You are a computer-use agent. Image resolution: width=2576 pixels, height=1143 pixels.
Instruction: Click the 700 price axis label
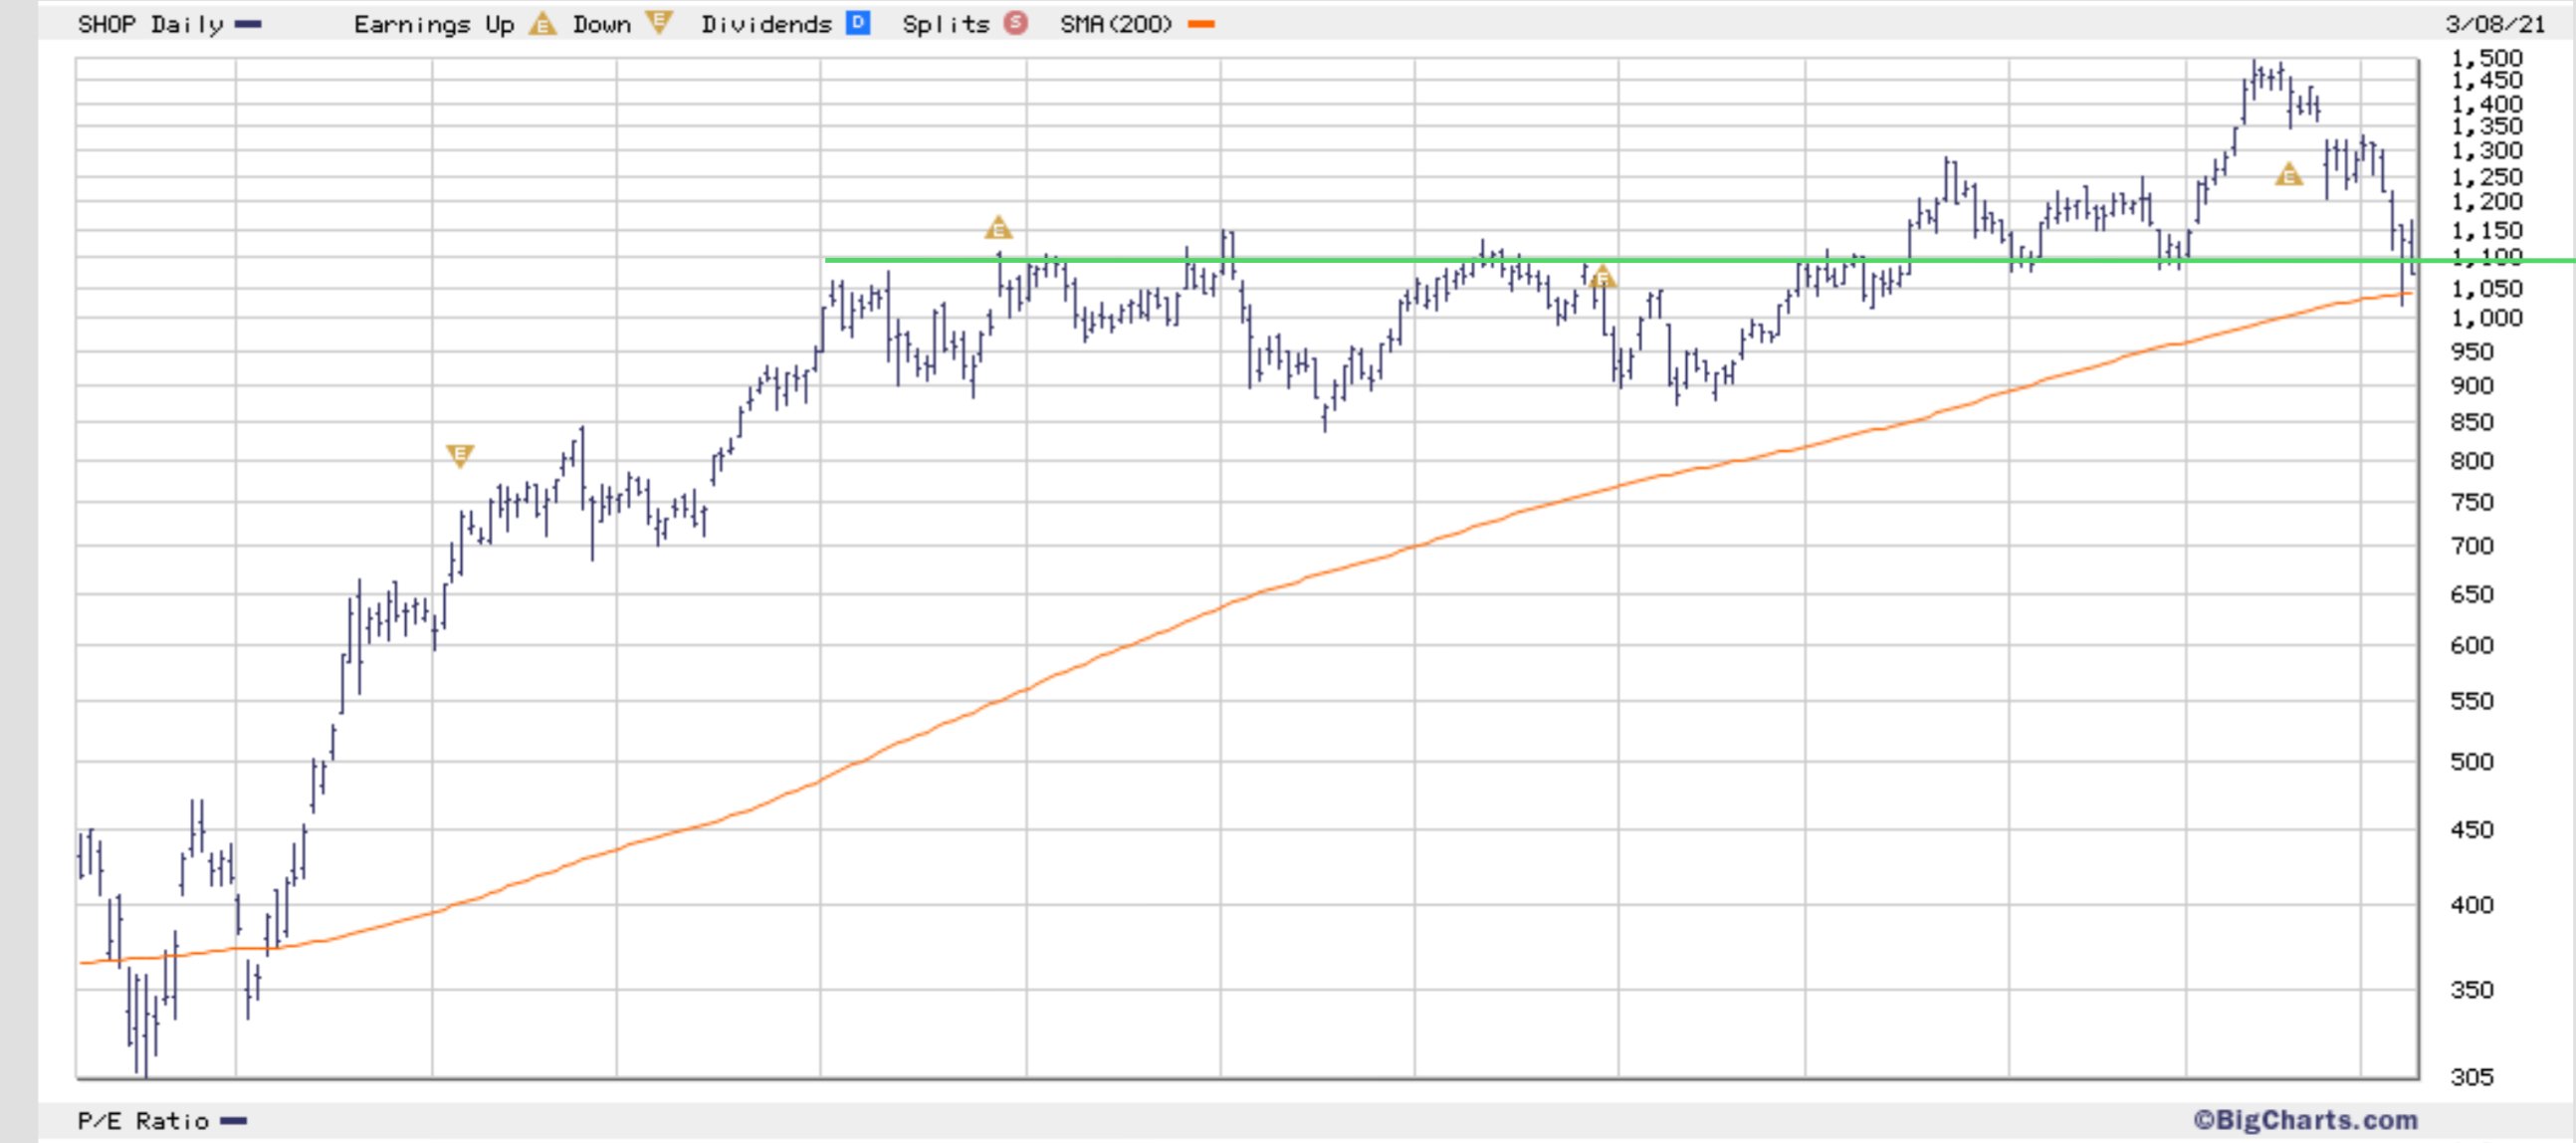tap(2472, 546)
